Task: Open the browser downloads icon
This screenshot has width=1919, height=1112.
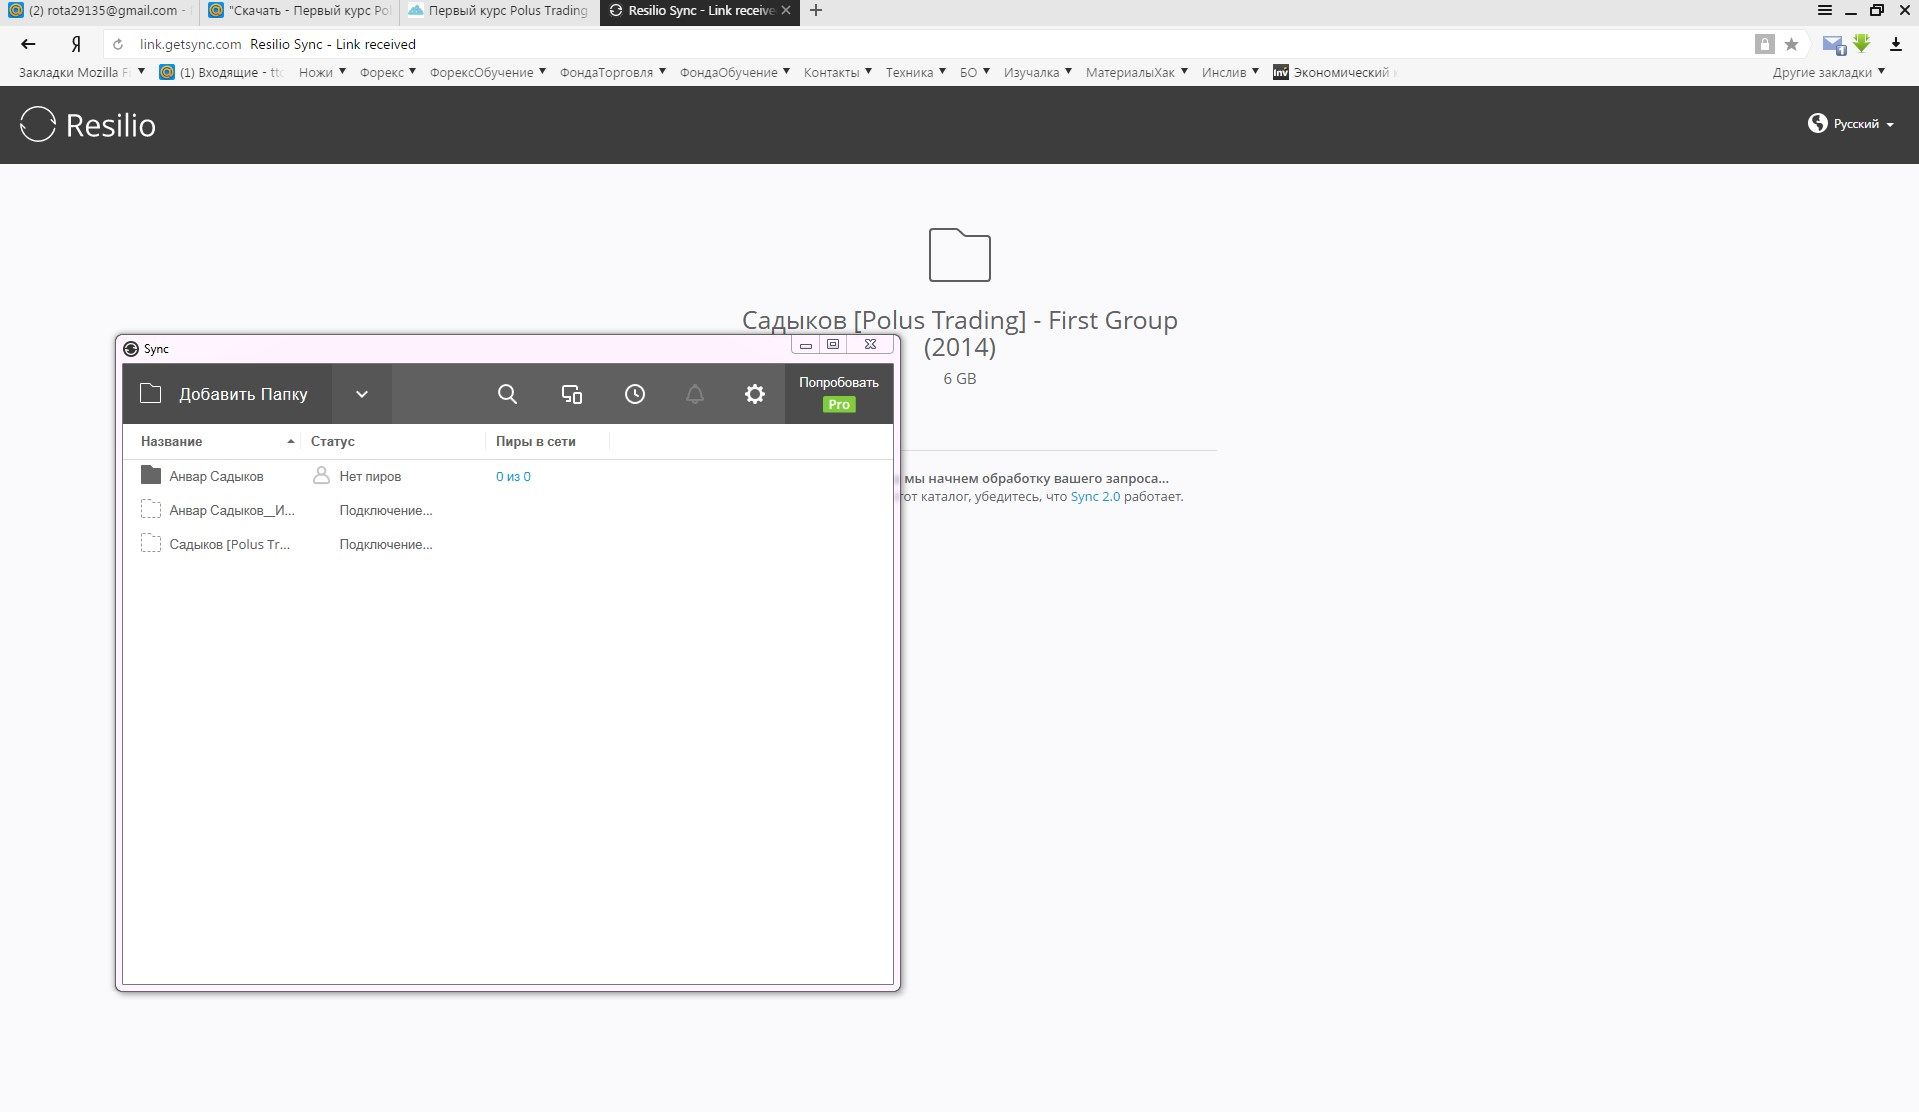Action: (1896, 44)
